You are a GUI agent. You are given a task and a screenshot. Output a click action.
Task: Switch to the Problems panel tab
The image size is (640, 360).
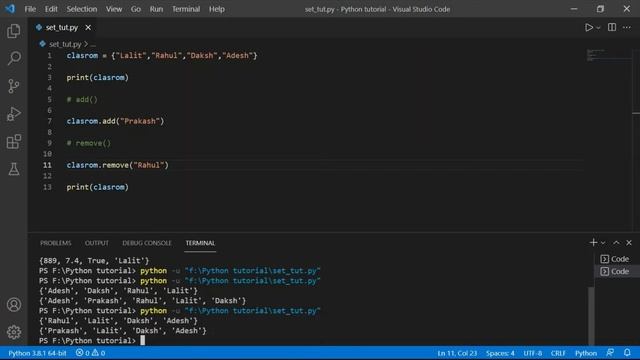click(x=56, y=243)
